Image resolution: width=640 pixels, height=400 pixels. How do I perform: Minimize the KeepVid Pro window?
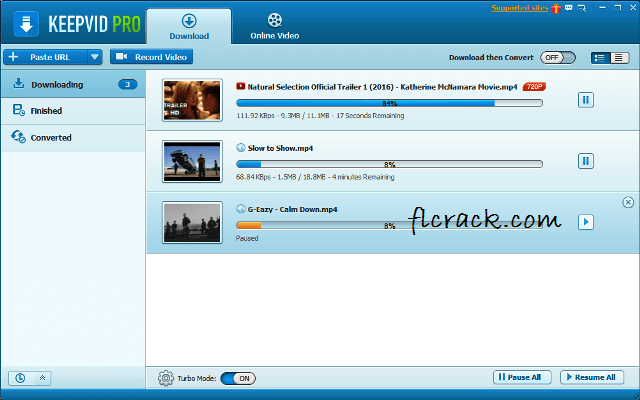tap(603, 8)
